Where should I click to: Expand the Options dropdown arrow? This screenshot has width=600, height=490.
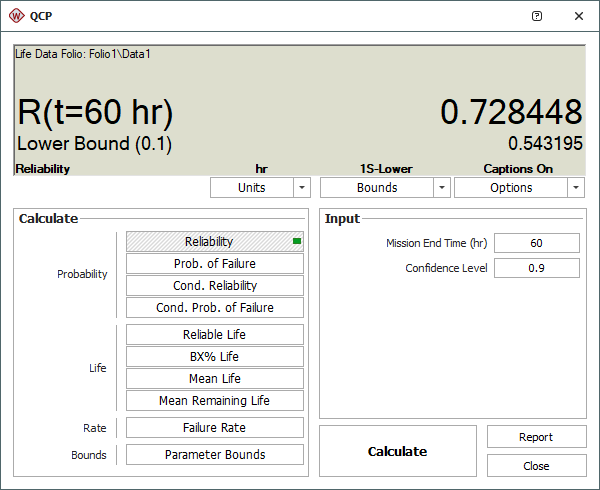tap(576, 188)
